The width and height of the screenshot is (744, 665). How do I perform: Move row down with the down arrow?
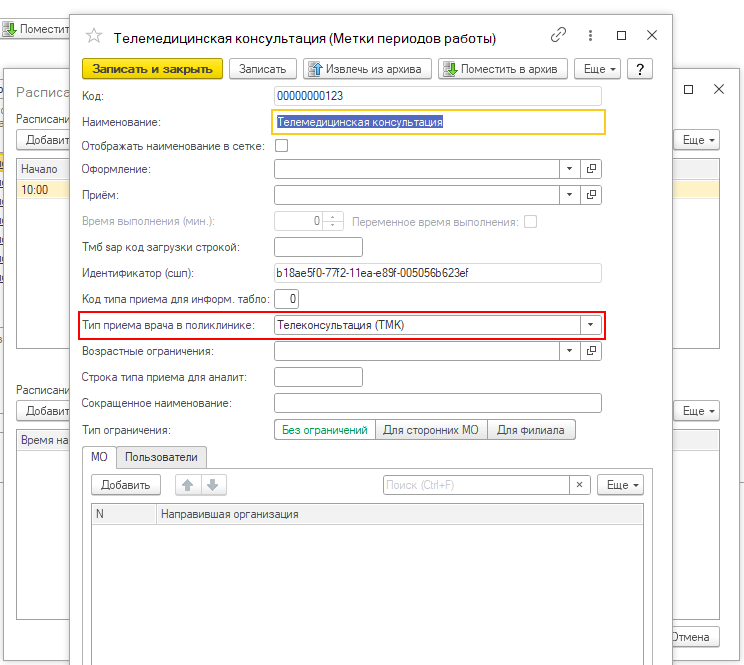(x=213, y=485)
